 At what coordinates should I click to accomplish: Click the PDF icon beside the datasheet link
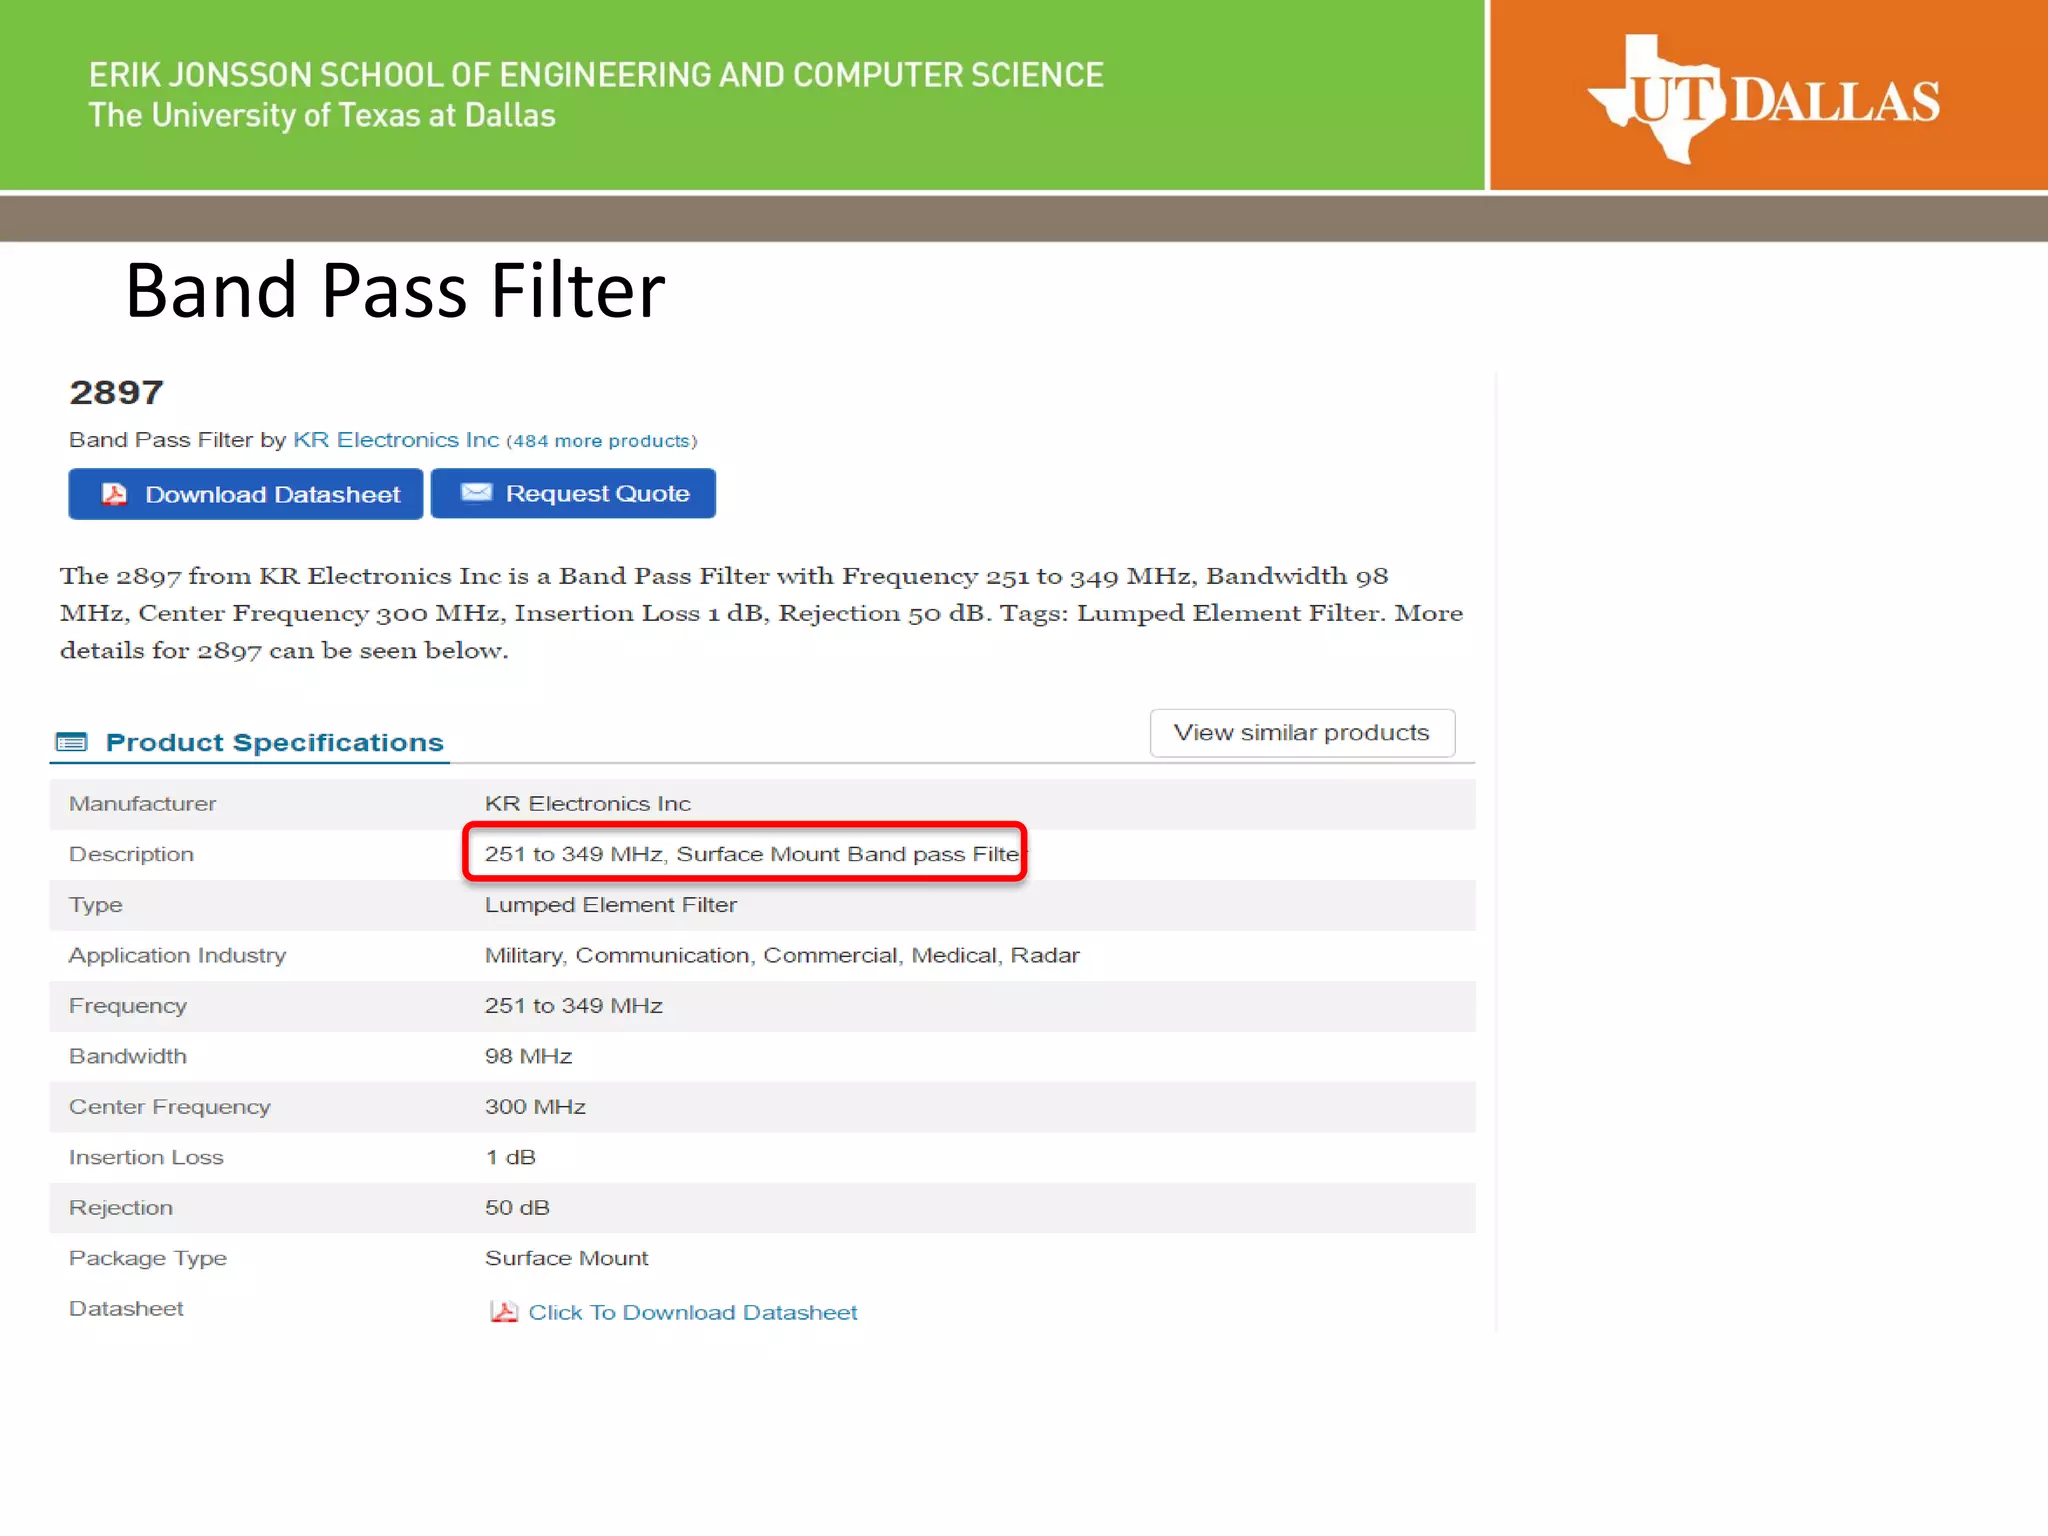504,1312
